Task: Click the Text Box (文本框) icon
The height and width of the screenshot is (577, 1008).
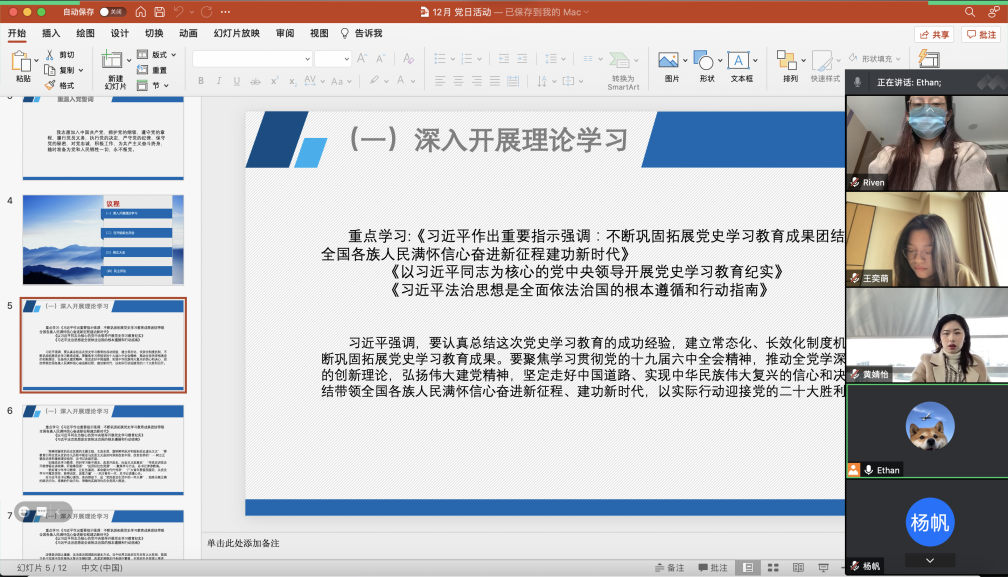Action: (741, 66)
